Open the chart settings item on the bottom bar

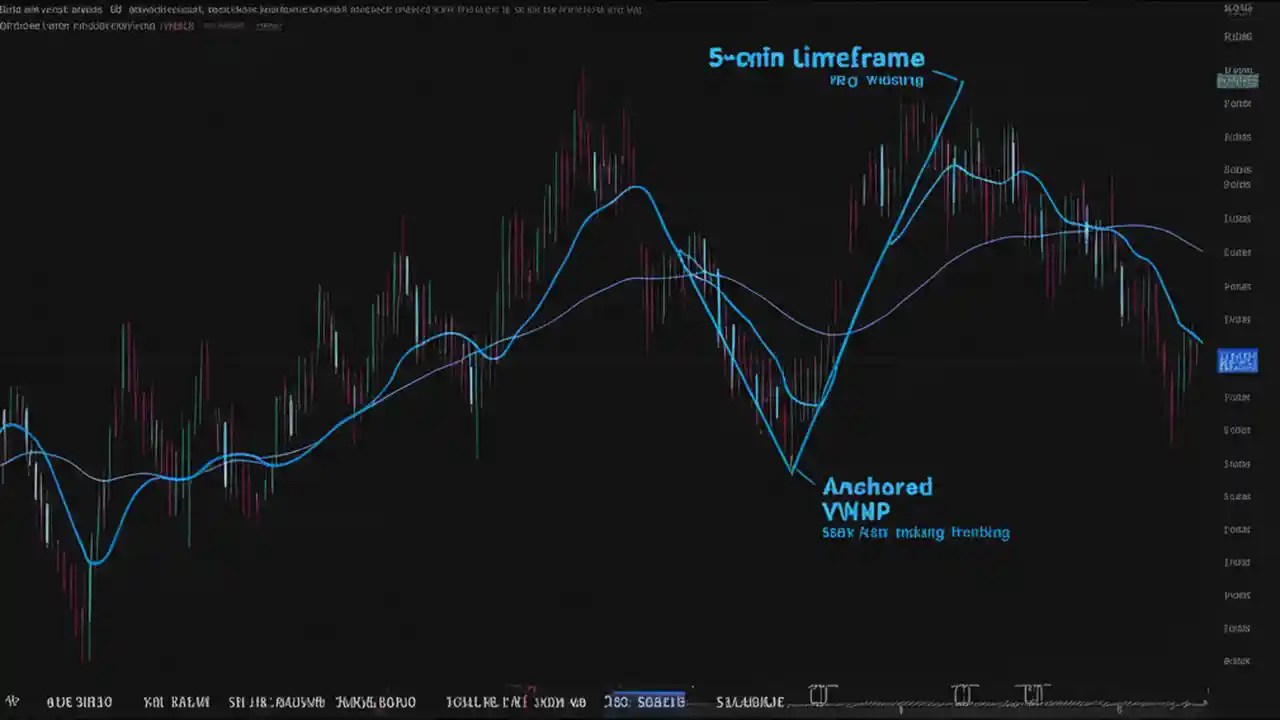click(175, 702)
